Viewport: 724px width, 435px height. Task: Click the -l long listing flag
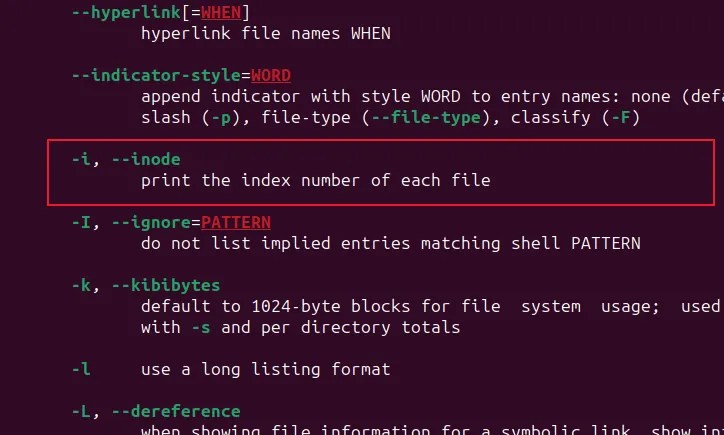click(81, 369)
